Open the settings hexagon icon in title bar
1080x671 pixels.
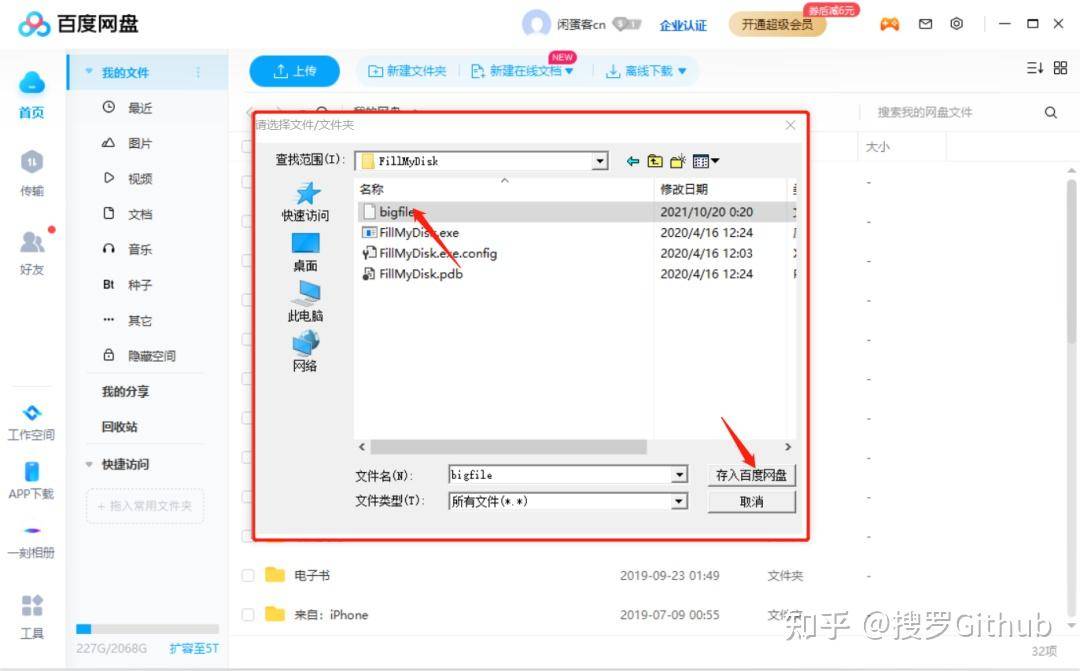(x=956, y=23)
